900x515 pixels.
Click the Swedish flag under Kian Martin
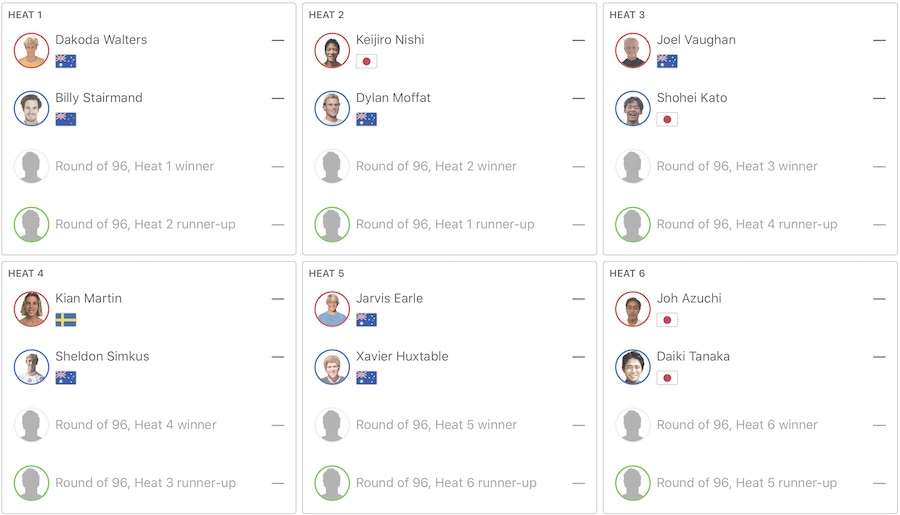pos(66,320)
